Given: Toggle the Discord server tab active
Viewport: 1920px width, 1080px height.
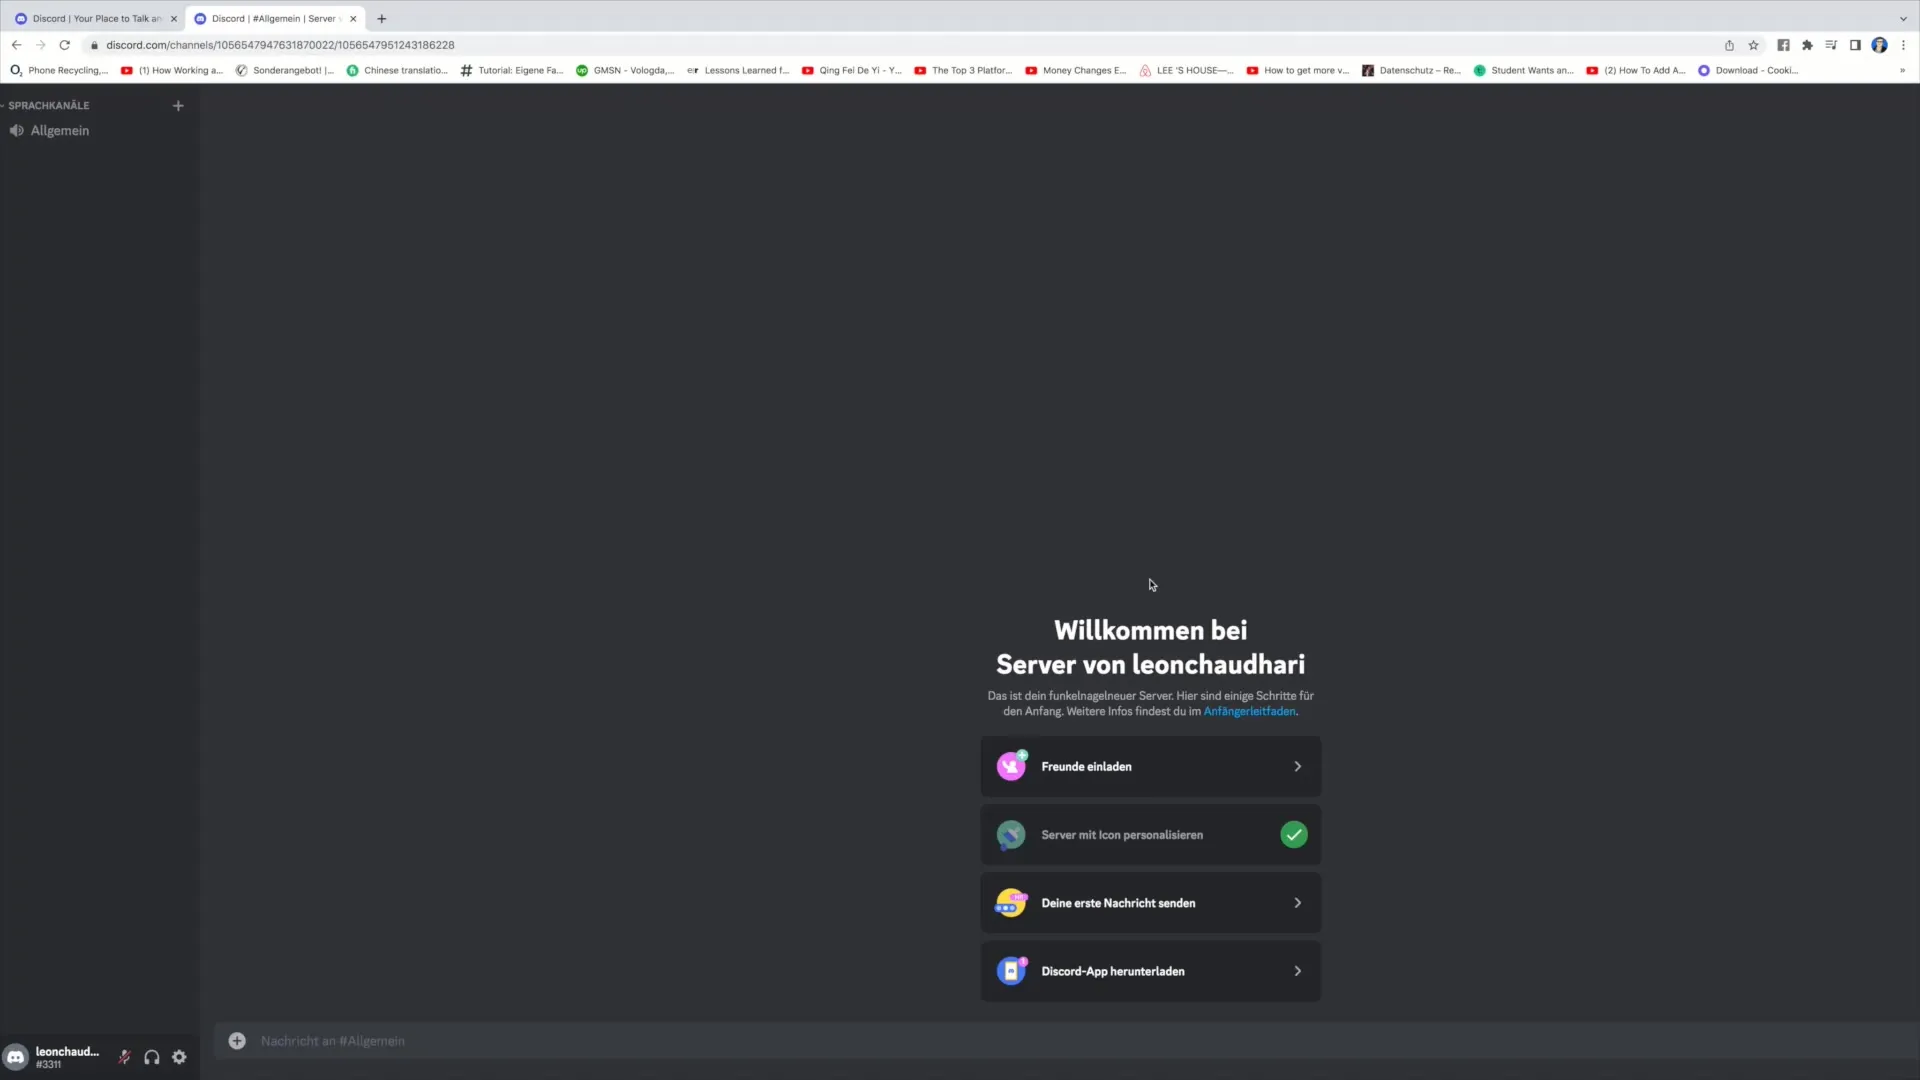Looking at the screenshot, I should (x=274, y=18).
